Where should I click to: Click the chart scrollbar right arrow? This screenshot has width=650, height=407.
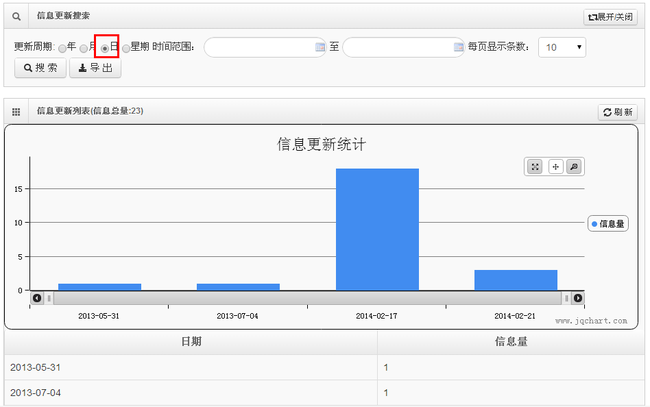(578, 298)
